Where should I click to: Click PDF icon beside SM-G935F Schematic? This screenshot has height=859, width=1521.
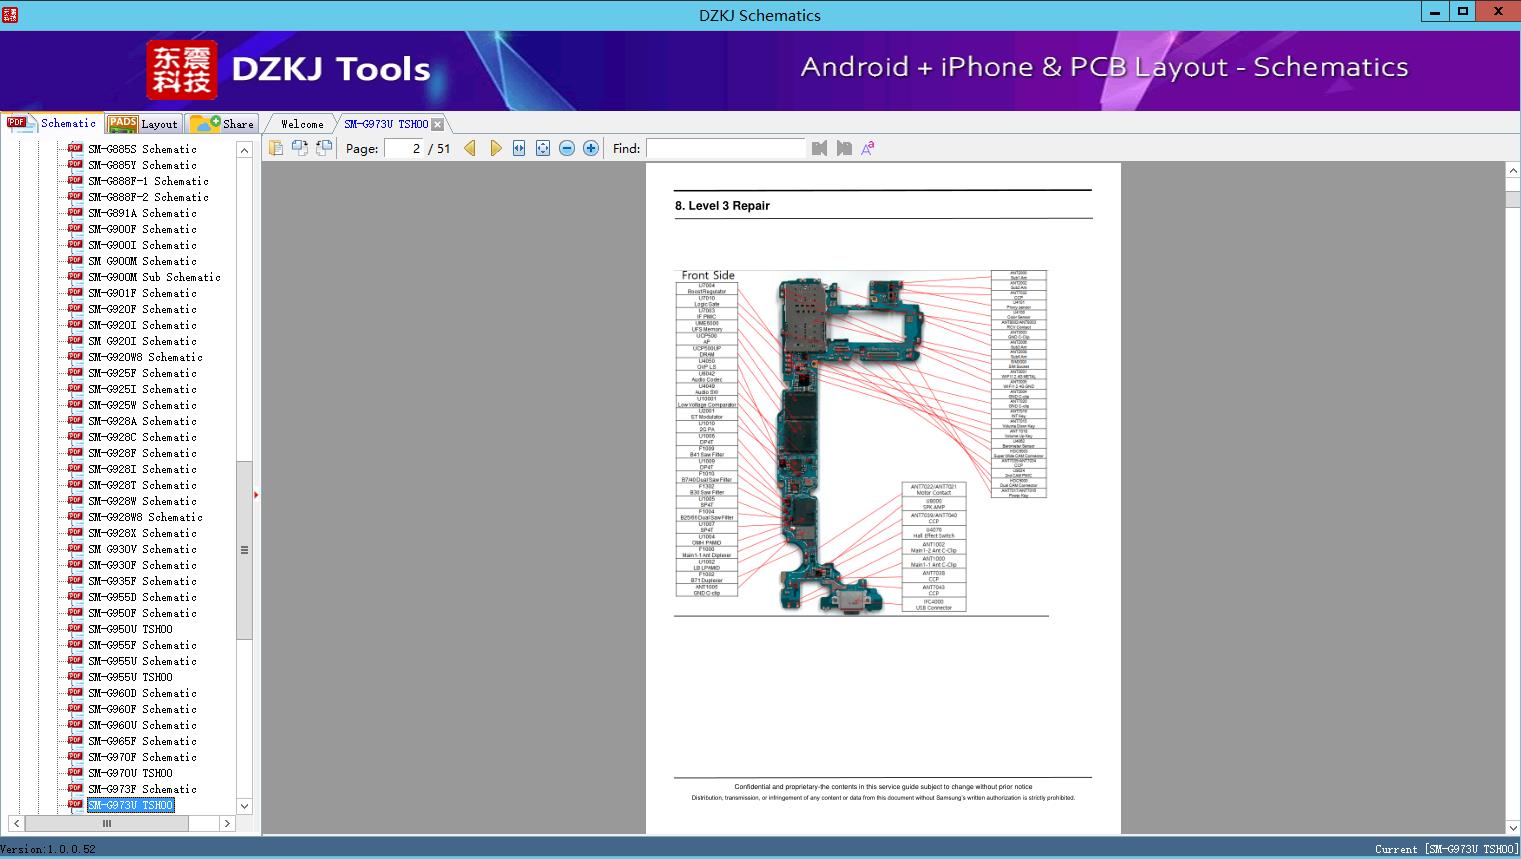pos(75,580)
